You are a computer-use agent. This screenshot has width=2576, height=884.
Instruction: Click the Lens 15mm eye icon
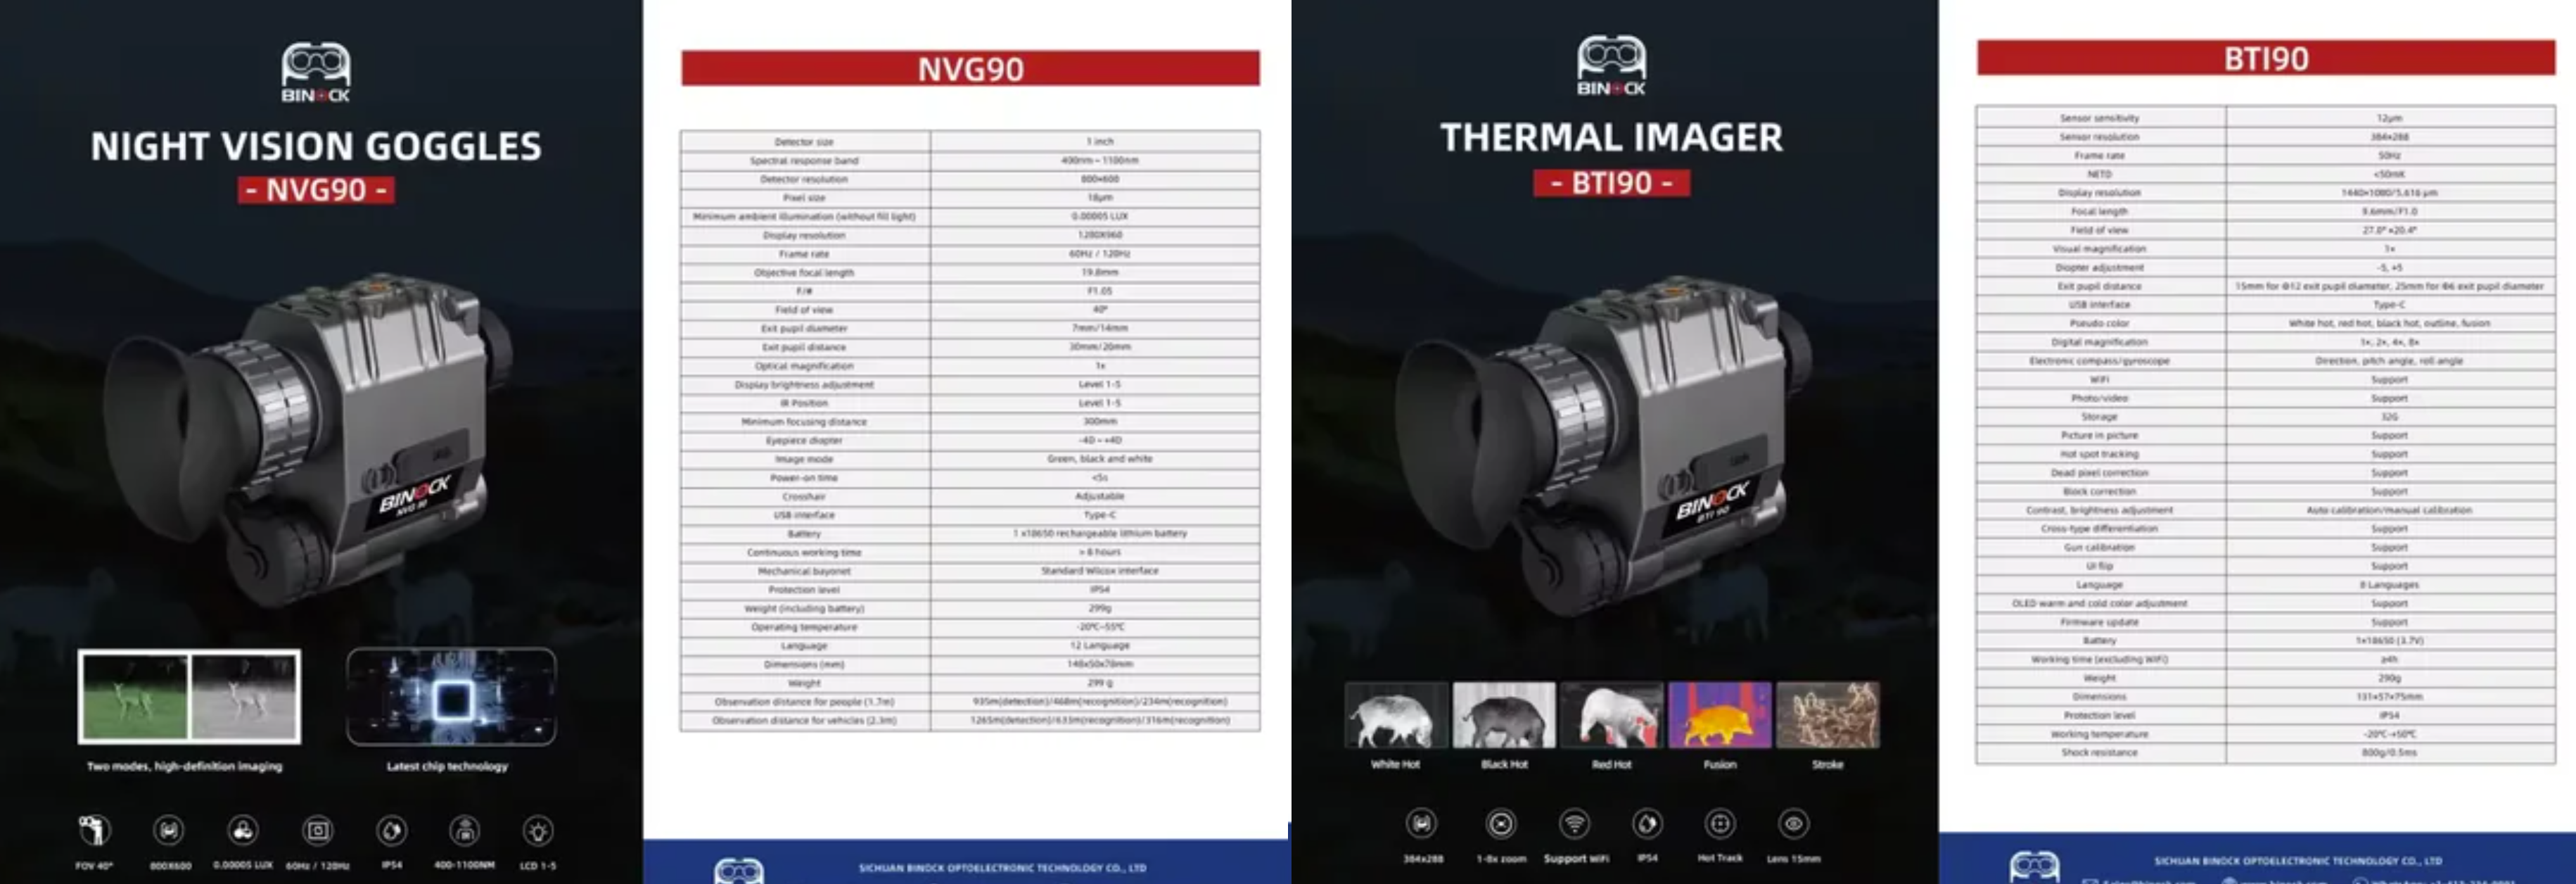[1793, 824]
